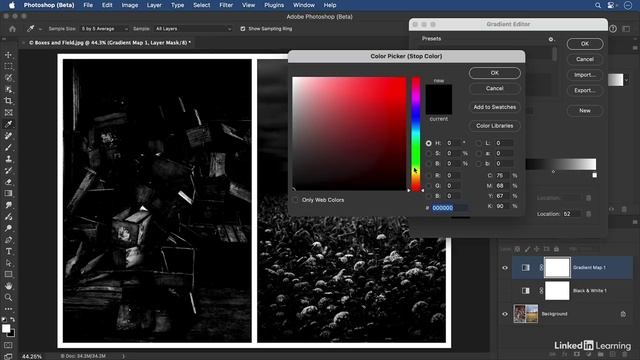Image resolution: width=640 pixels, height=360 pixels.
Task: Toggle Show Sampling Ring checkbox
Action: coord(243,29)
